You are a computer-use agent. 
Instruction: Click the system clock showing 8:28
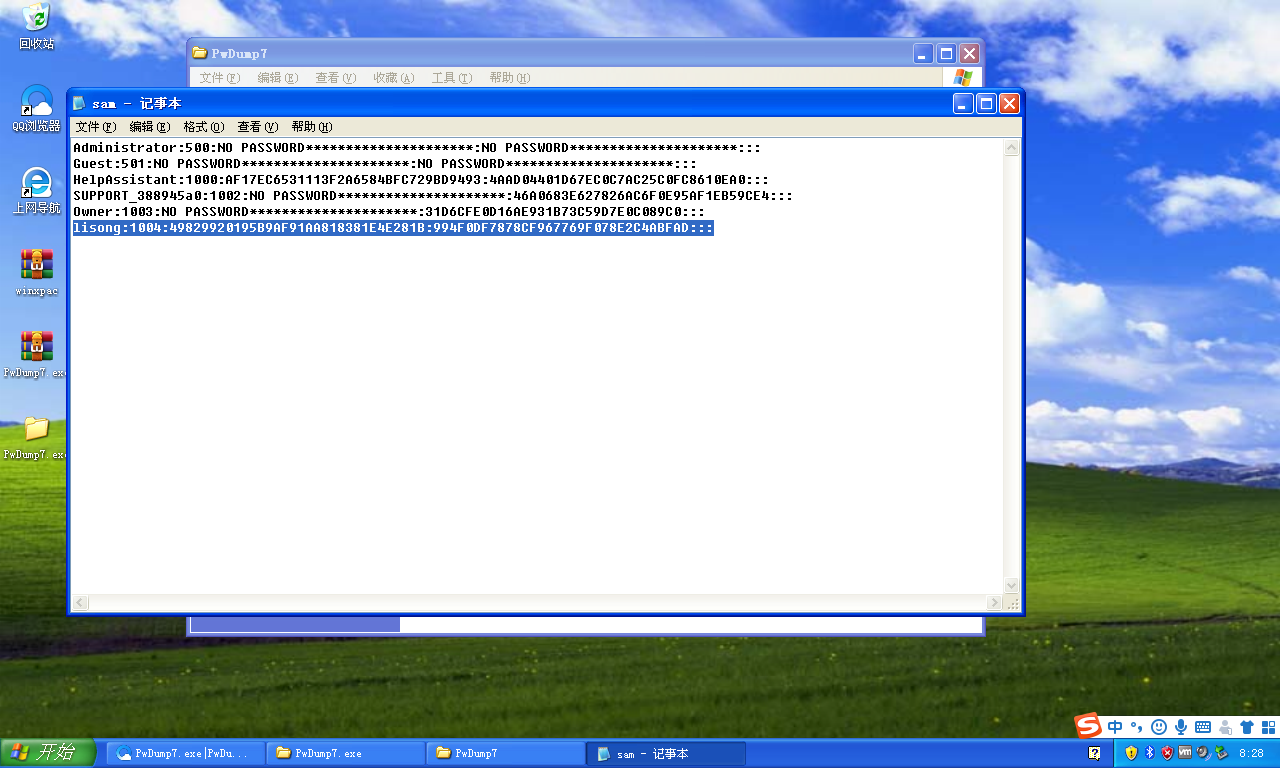(x=1251, y=753)
